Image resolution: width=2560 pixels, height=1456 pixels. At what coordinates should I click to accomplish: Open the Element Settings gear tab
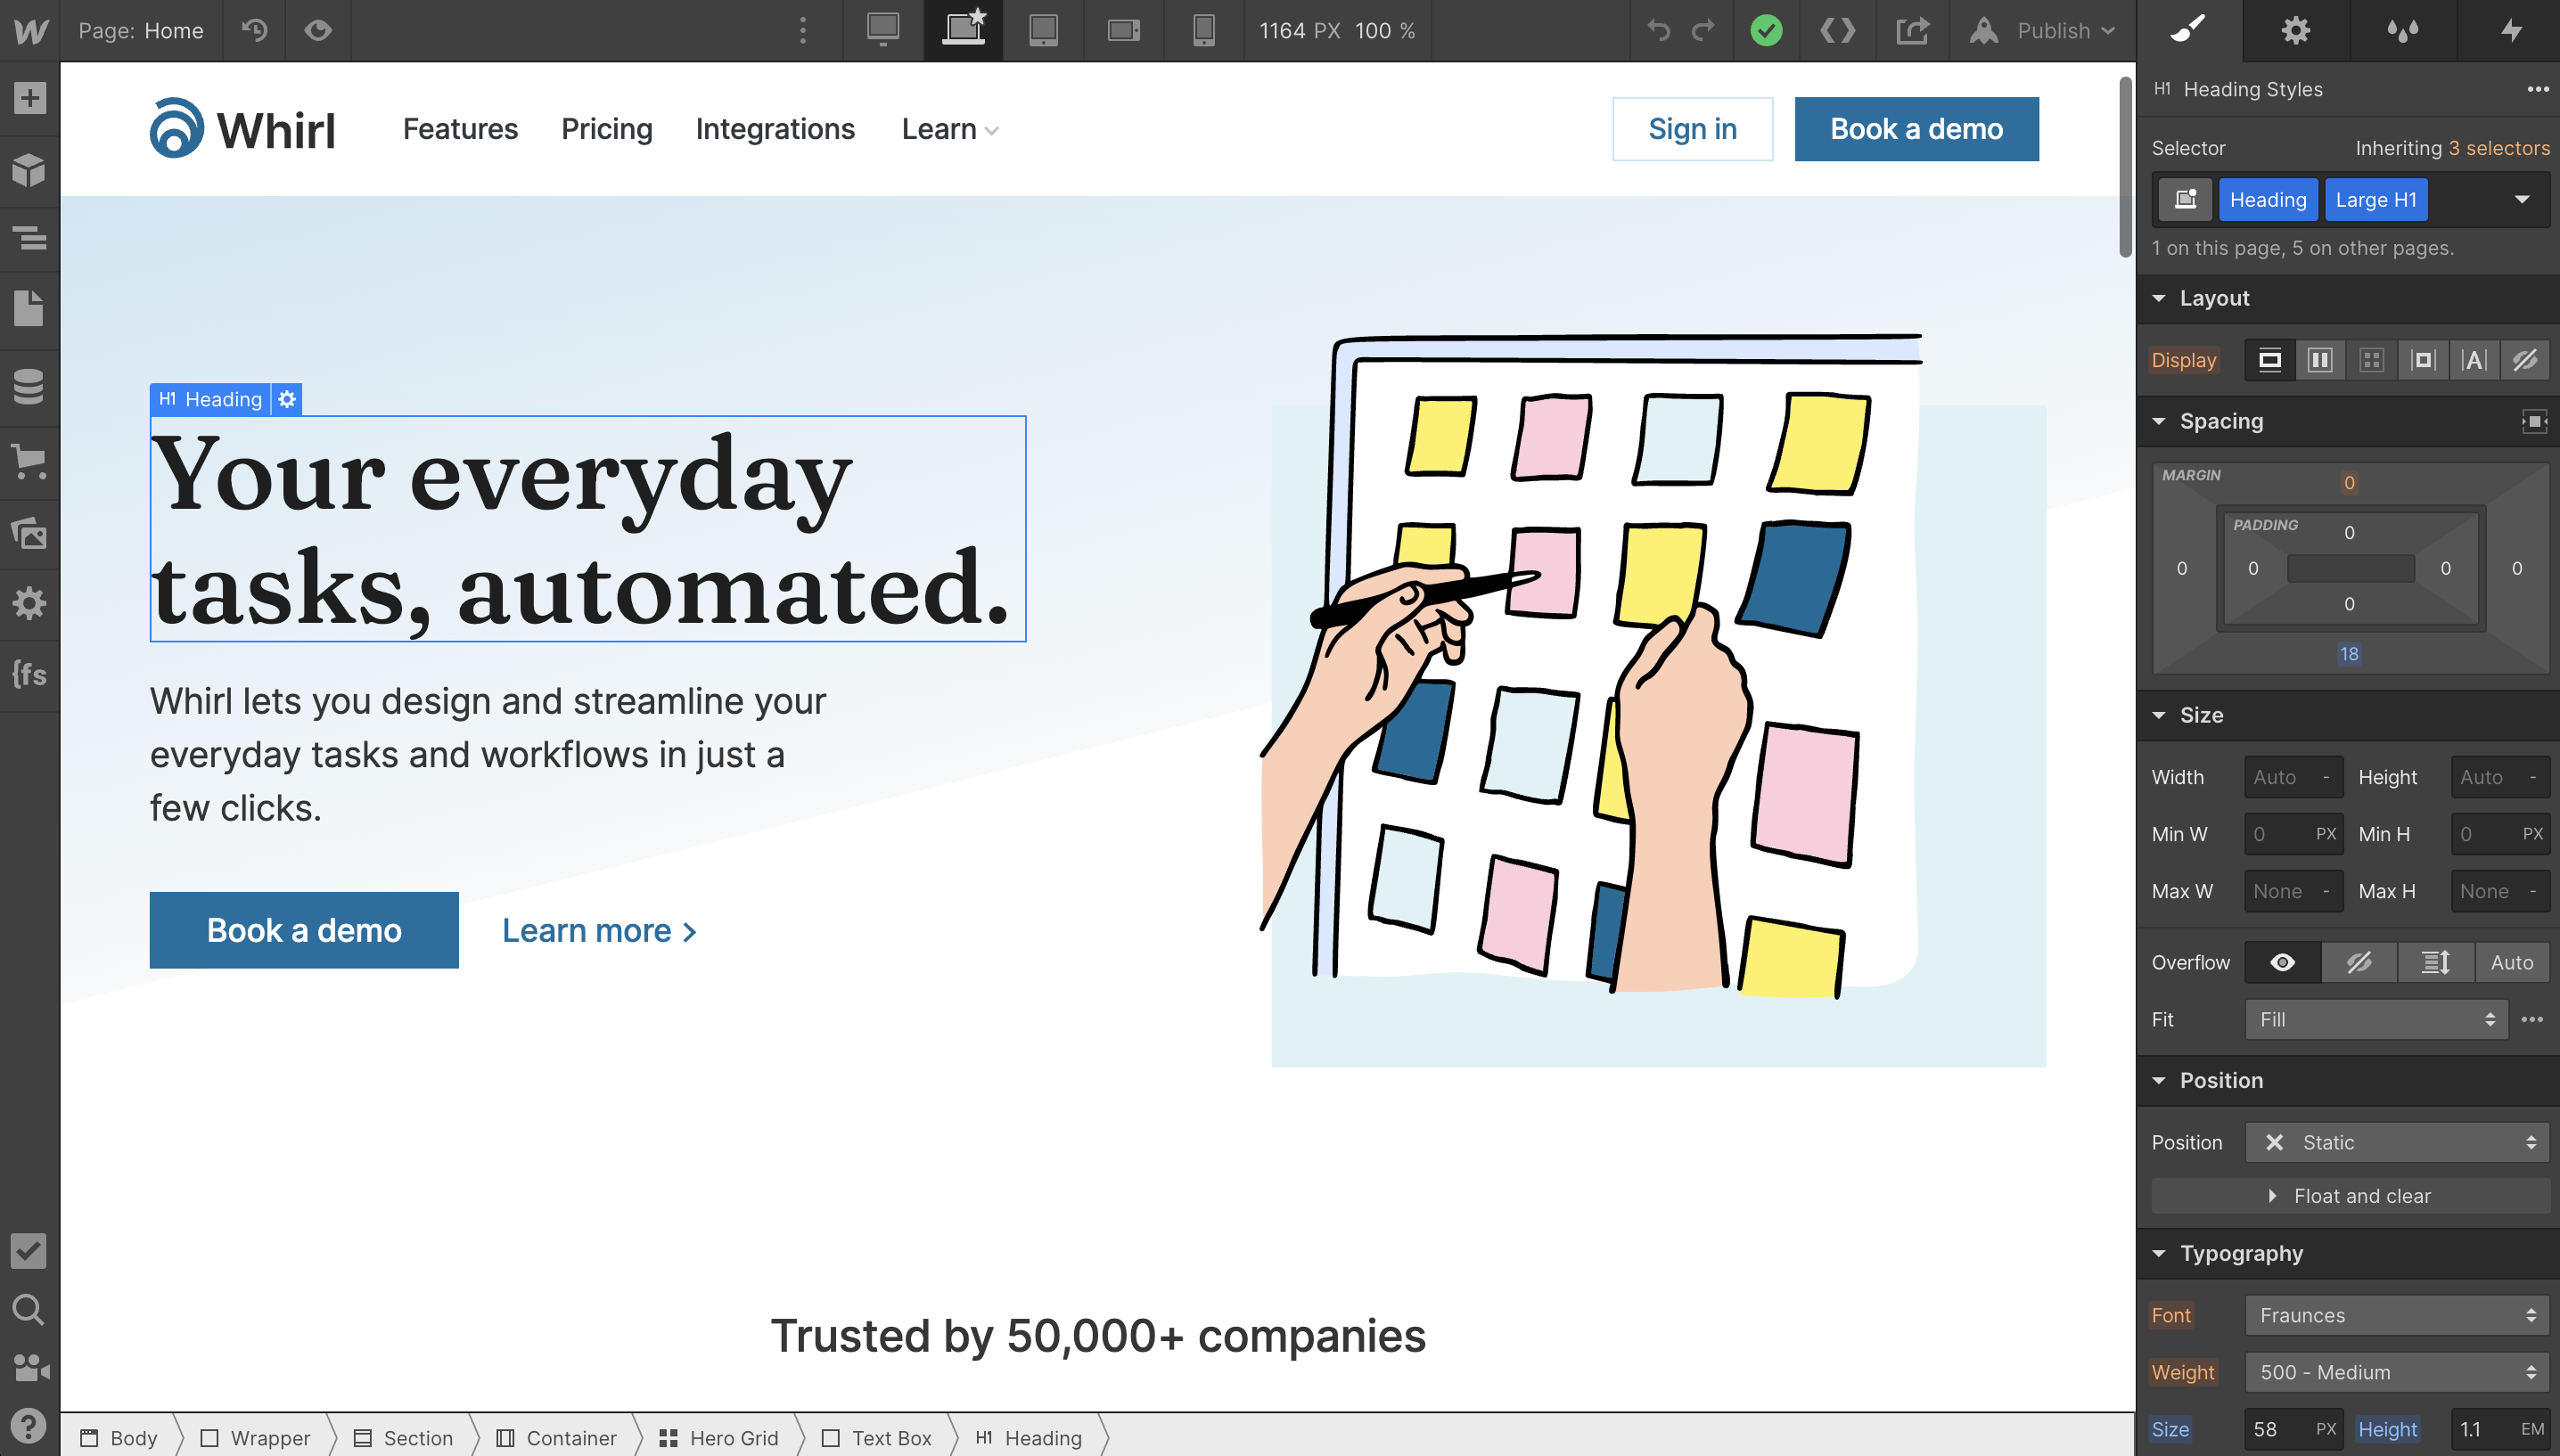[x=2295, y=30]
